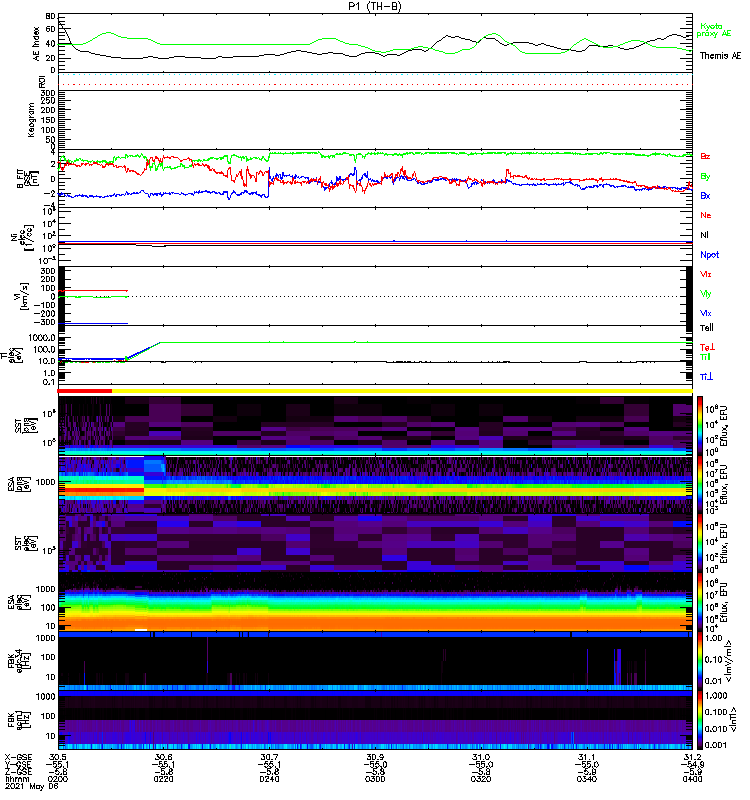Select the green "By" legend entry
The width and height of the screenshot is (750, 800).
705,176
